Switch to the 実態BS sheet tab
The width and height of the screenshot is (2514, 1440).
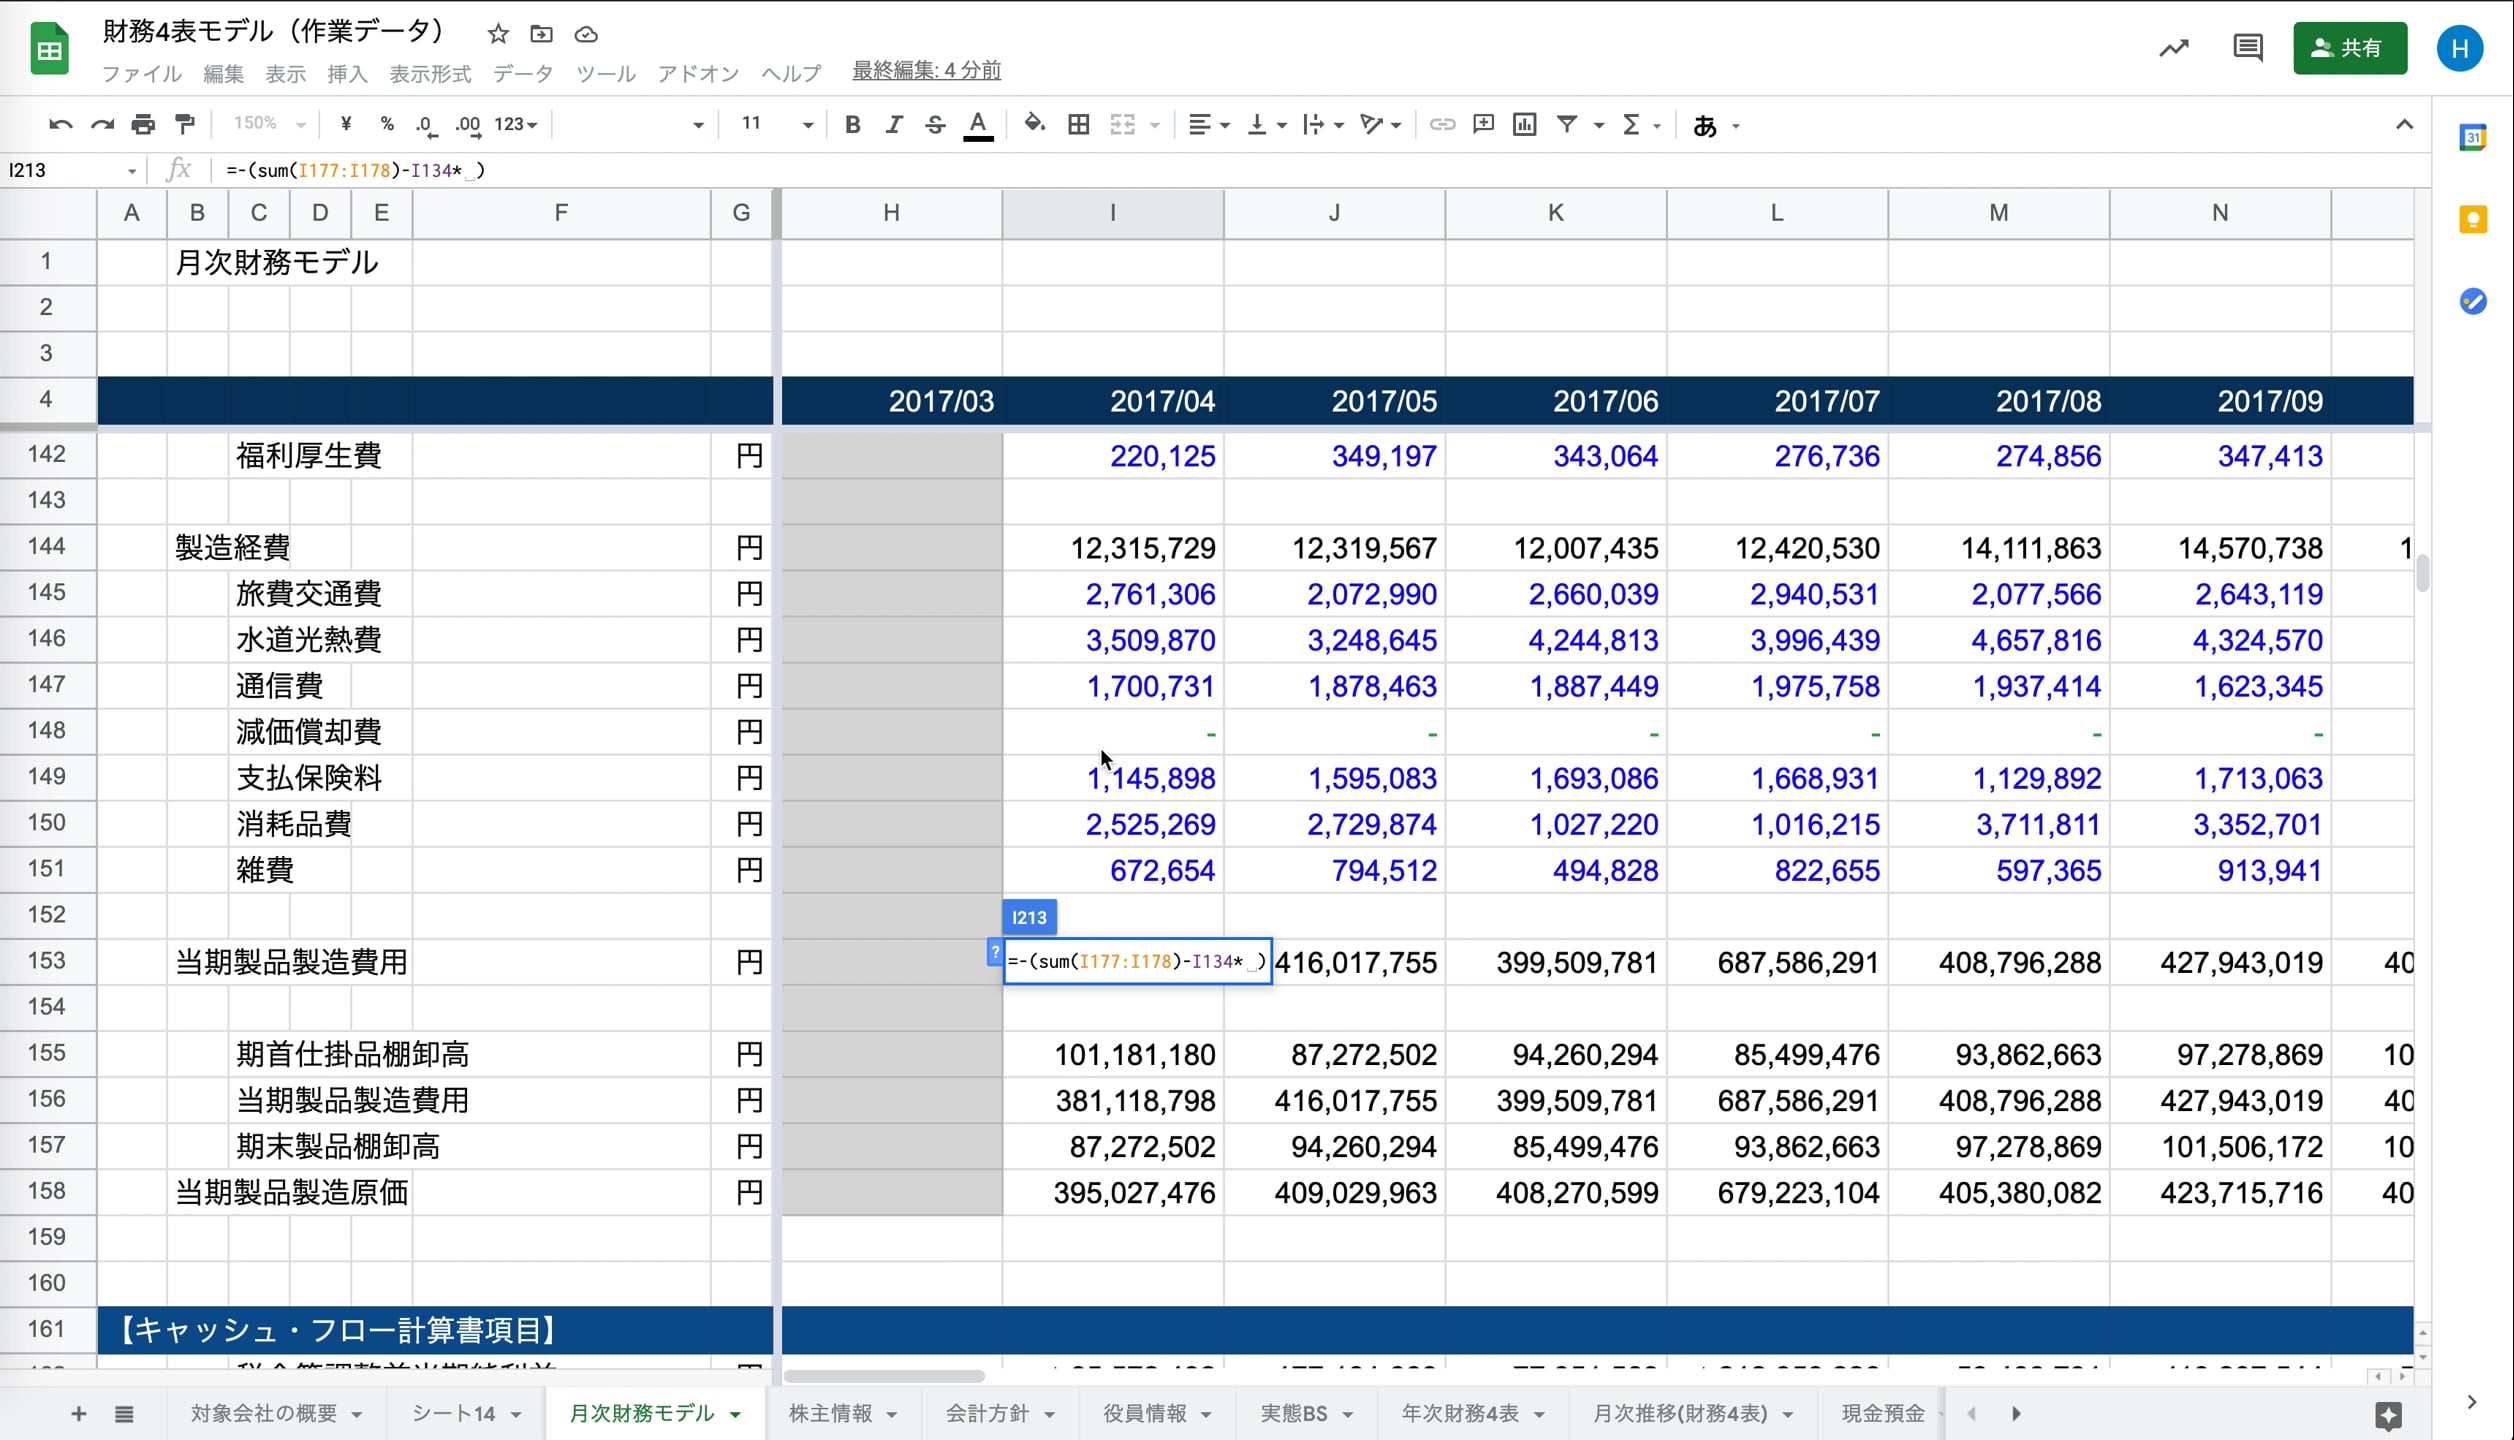1293,1413
